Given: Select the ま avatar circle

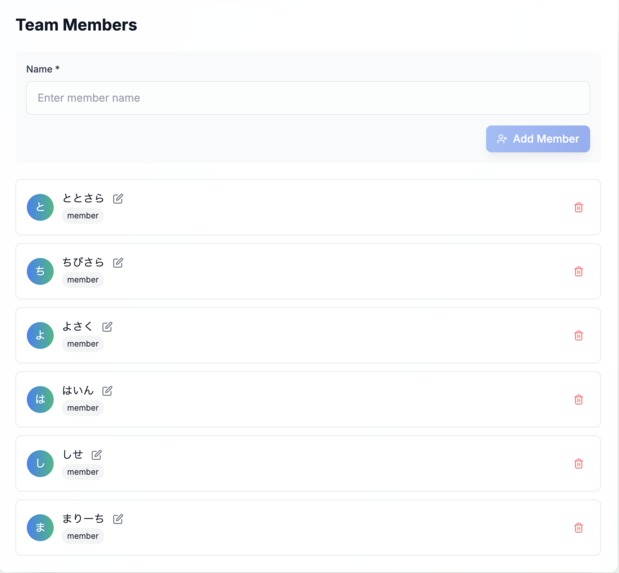Looking at the screenshot, I should pyautogui.click(x=40, y=528).
